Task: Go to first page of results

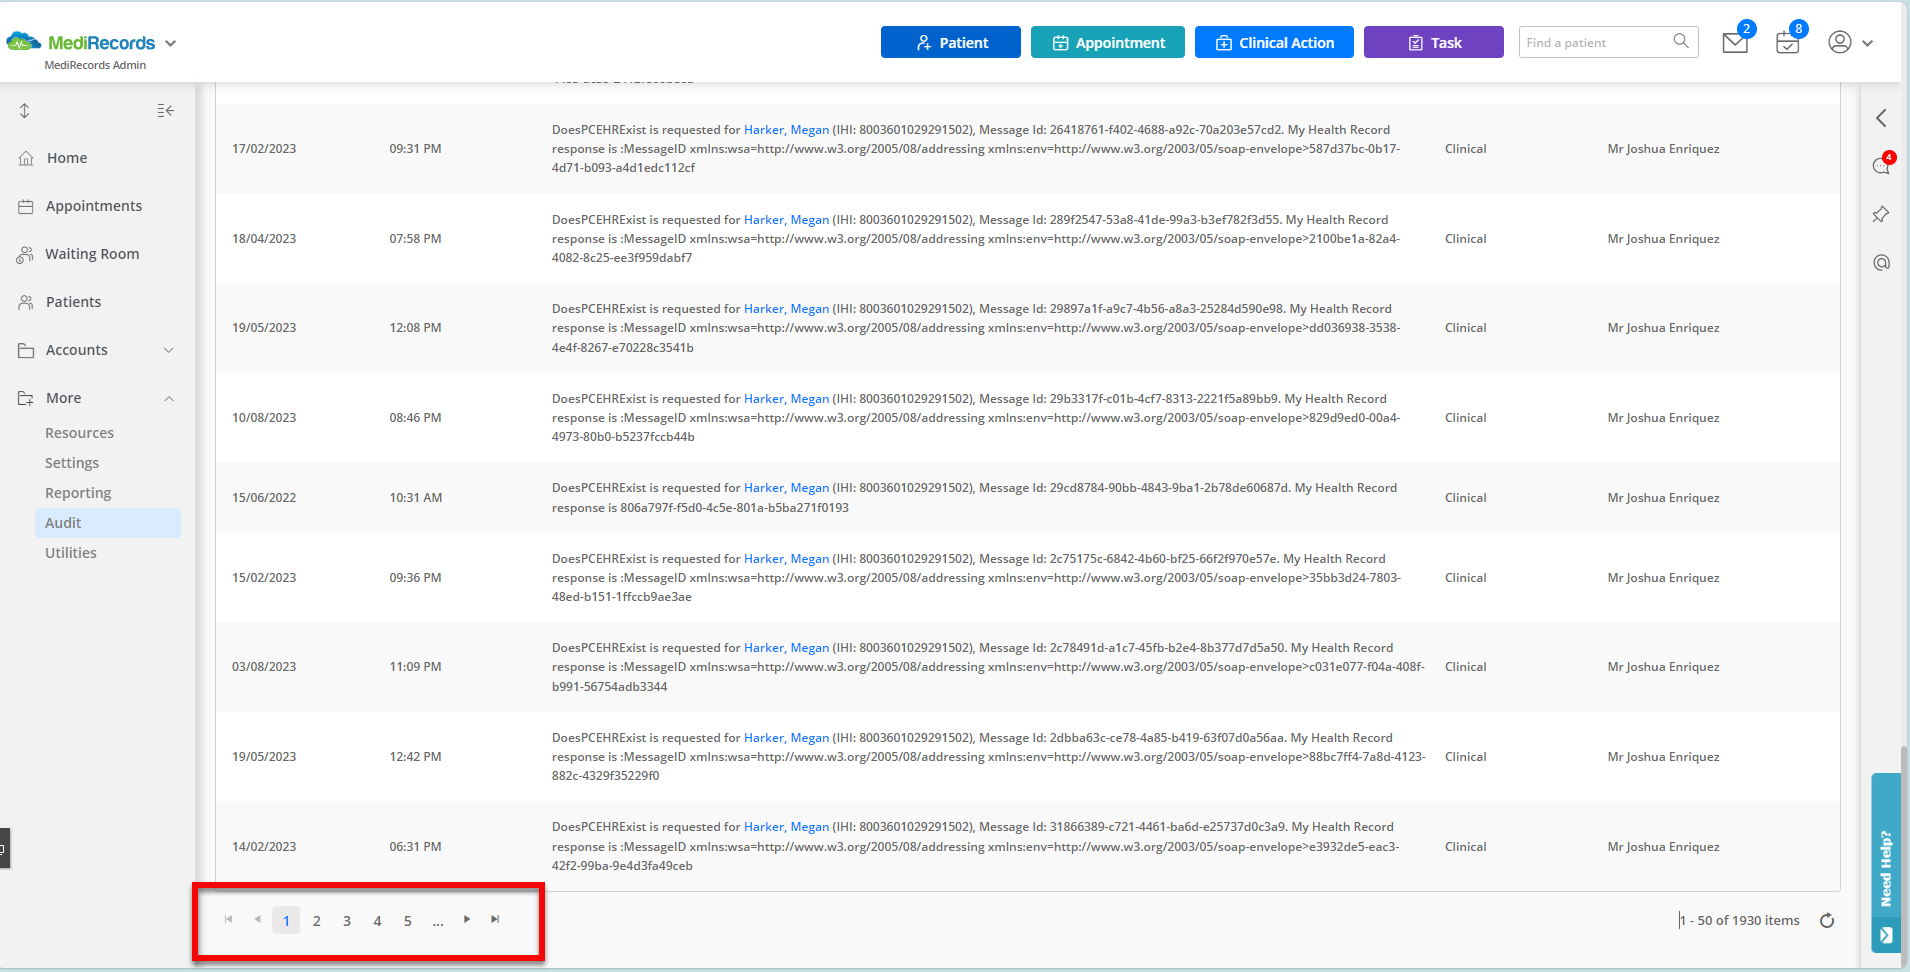Action: (229, 920)
